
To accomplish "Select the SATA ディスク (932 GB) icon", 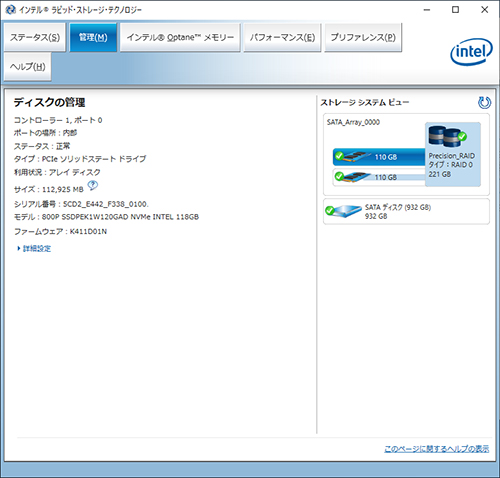I will click(344, 211).
